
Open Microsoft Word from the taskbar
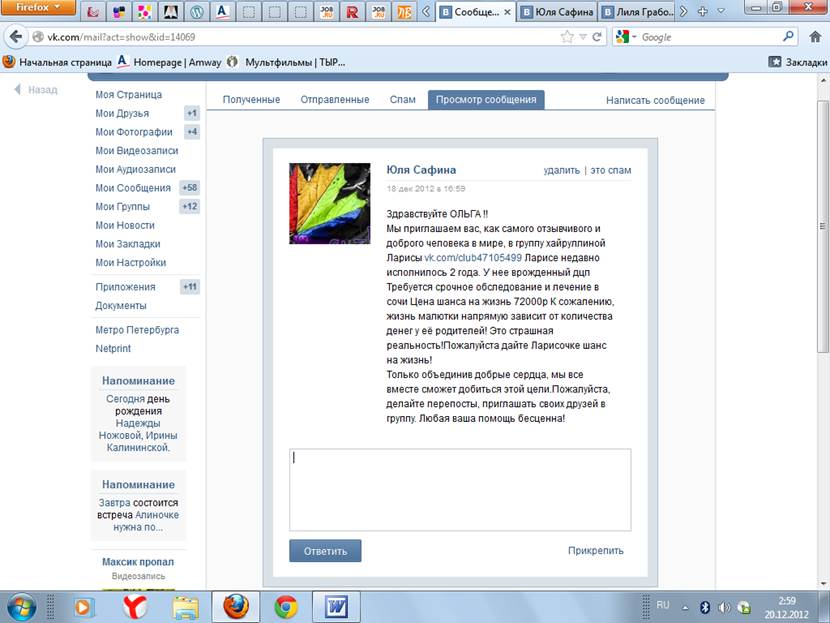coord(337,607)
